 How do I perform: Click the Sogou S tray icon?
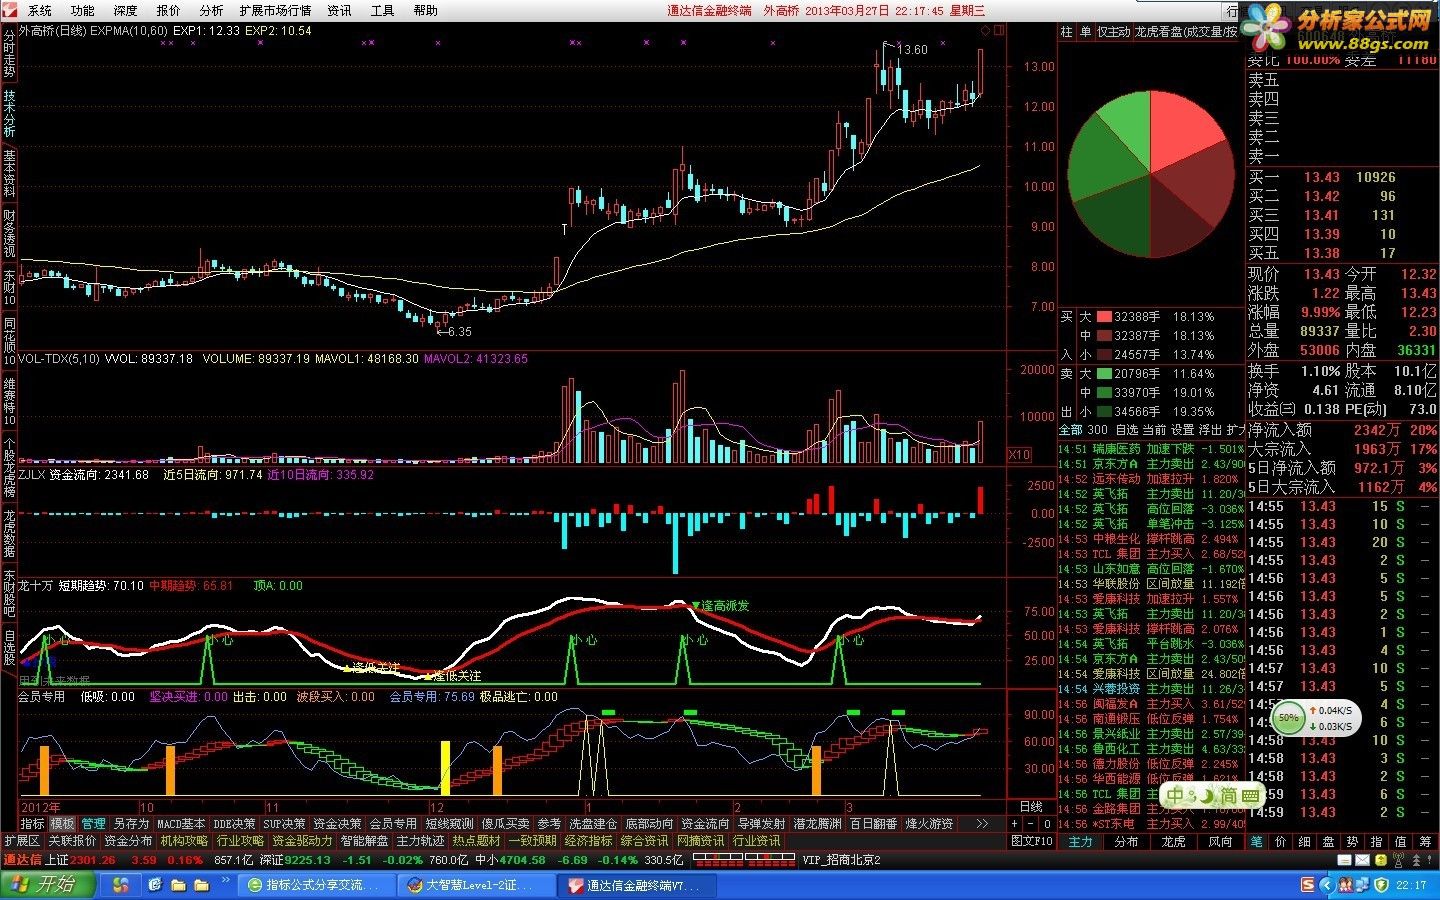pyautogui.click(x=1308, y=885)
